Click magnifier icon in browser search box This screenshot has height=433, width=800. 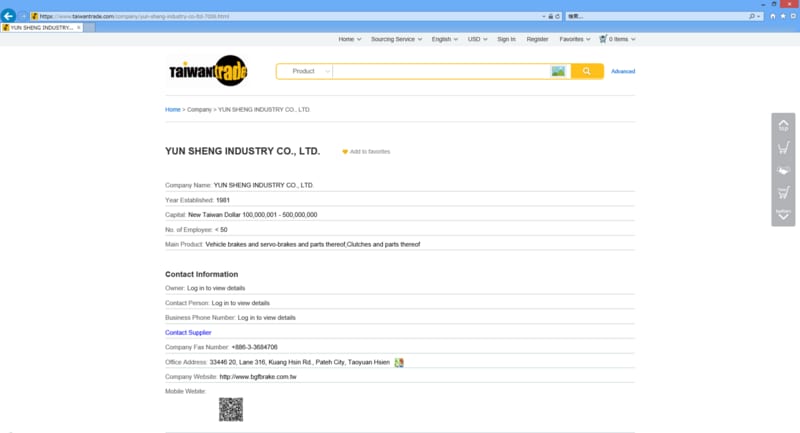point(752,16)
